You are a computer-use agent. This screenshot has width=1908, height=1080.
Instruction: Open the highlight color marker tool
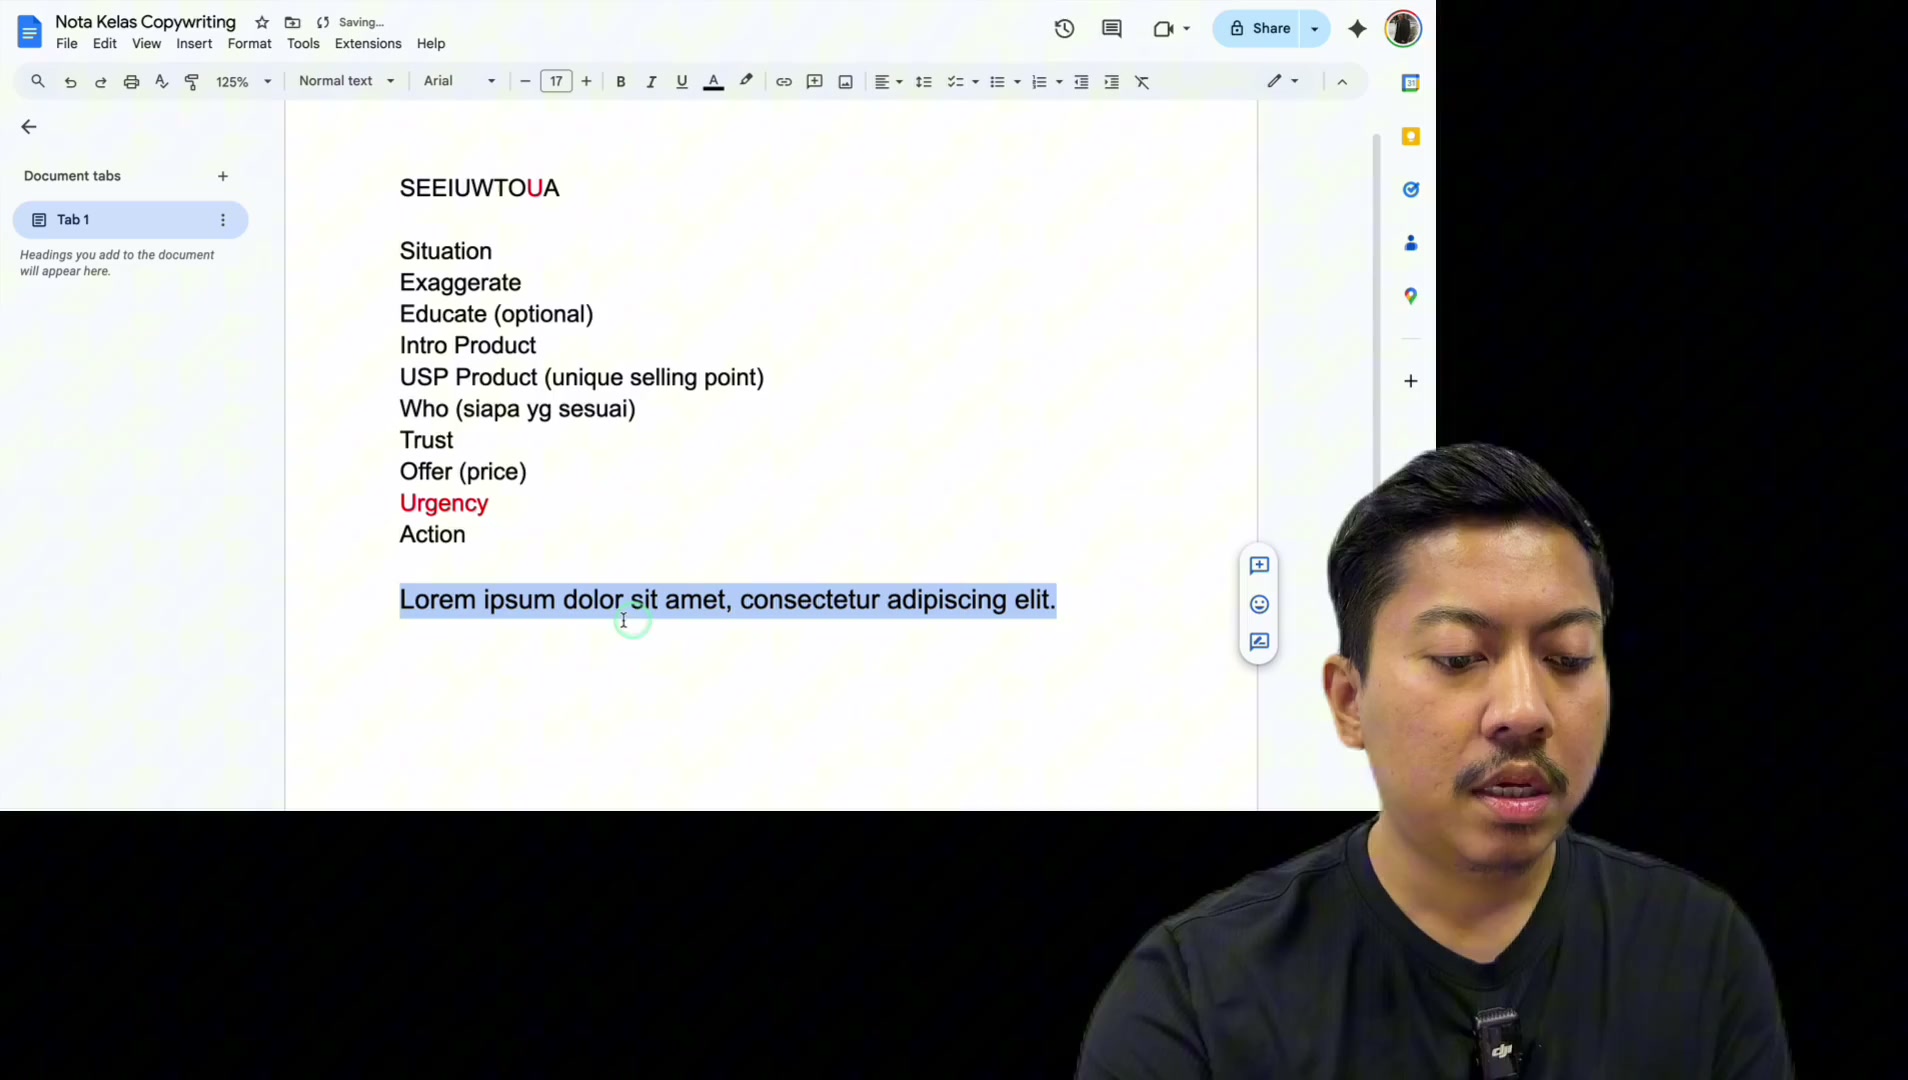click(x=746, y=81)
